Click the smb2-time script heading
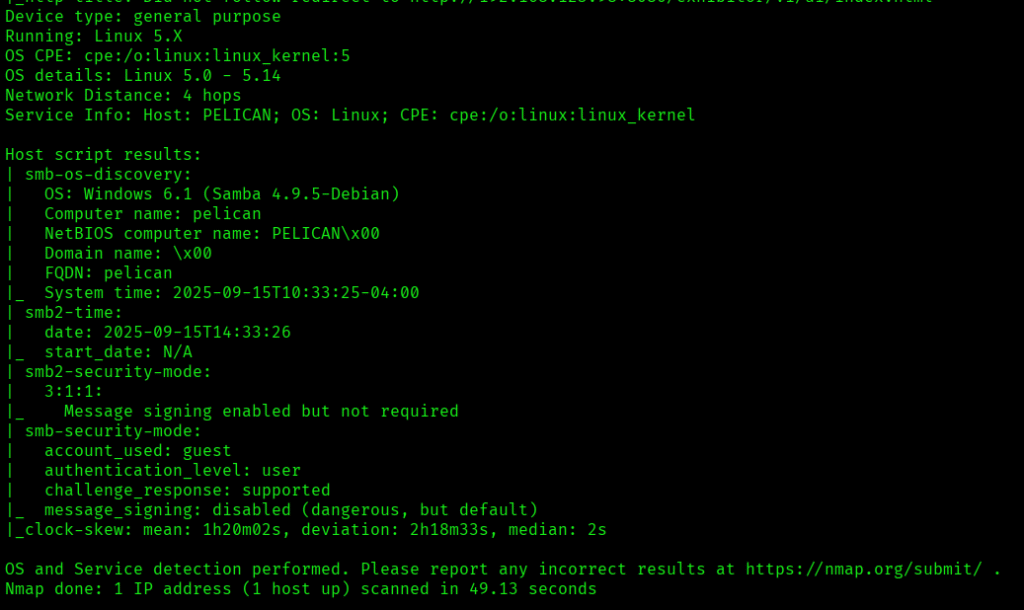 (74, 312)
